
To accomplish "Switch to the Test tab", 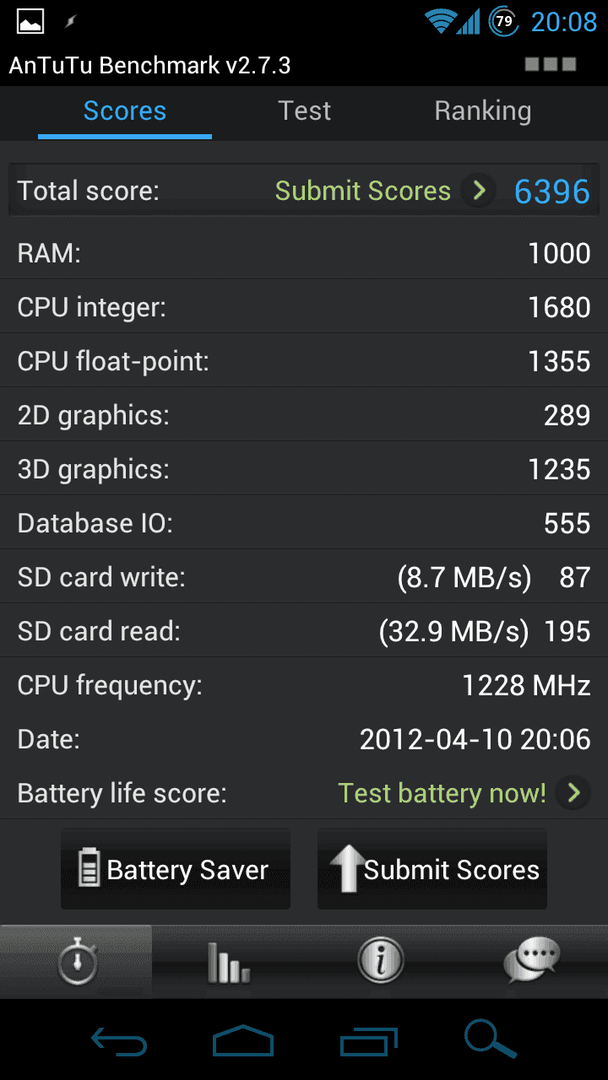I will [x=304, y=111].
